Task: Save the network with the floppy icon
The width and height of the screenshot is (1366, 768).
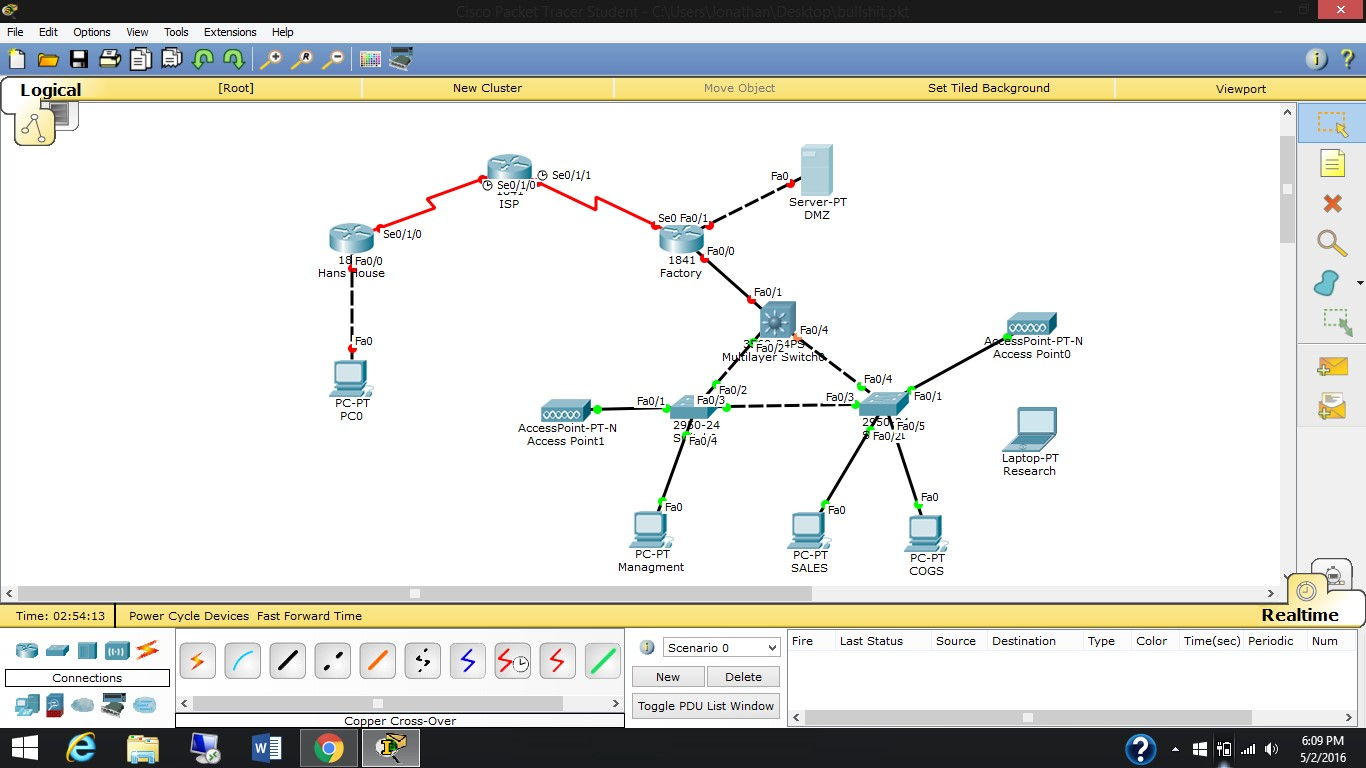Action: (x=78, y=59)
